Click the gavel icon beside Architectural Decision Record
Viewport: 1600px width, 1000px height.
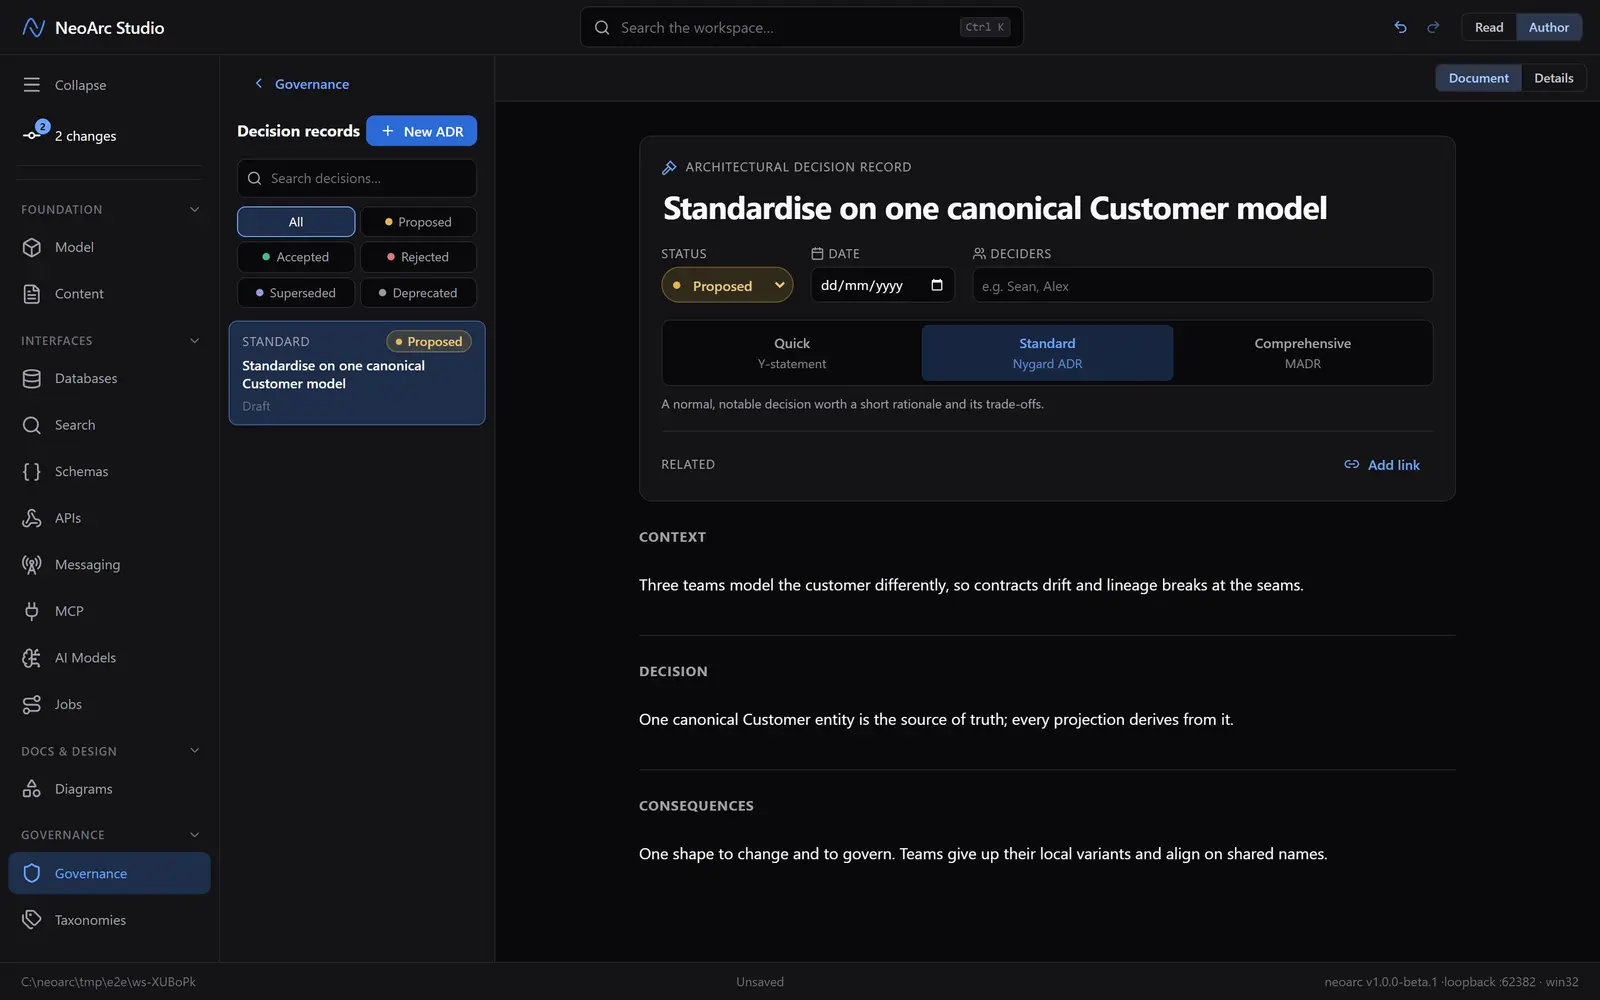coord(669,167)
